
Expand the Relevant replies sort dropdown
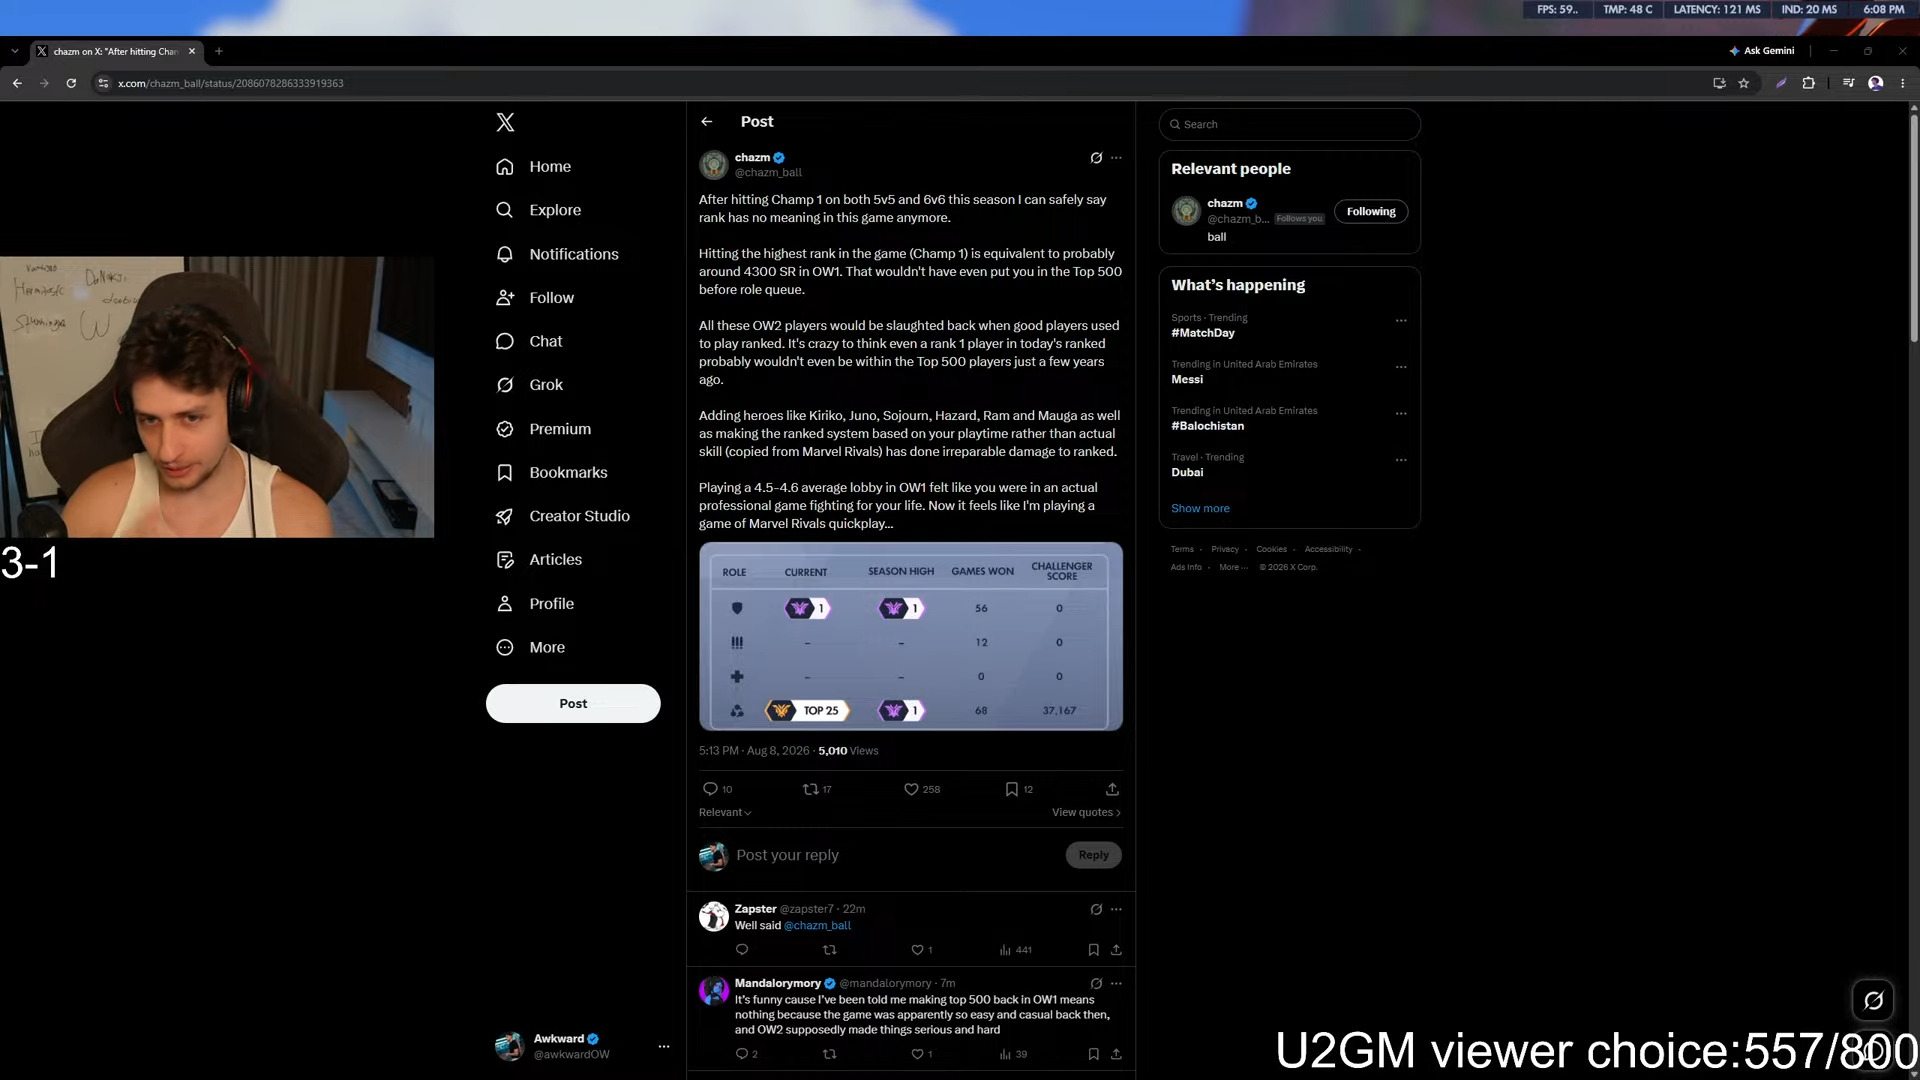725,813
